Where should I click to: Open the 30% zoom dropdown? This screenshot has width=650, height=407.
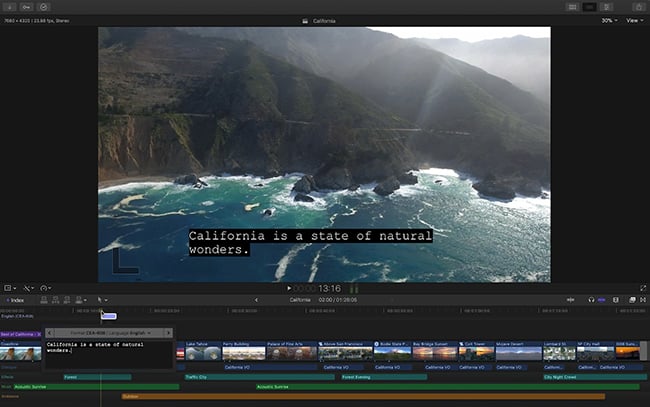609,20
